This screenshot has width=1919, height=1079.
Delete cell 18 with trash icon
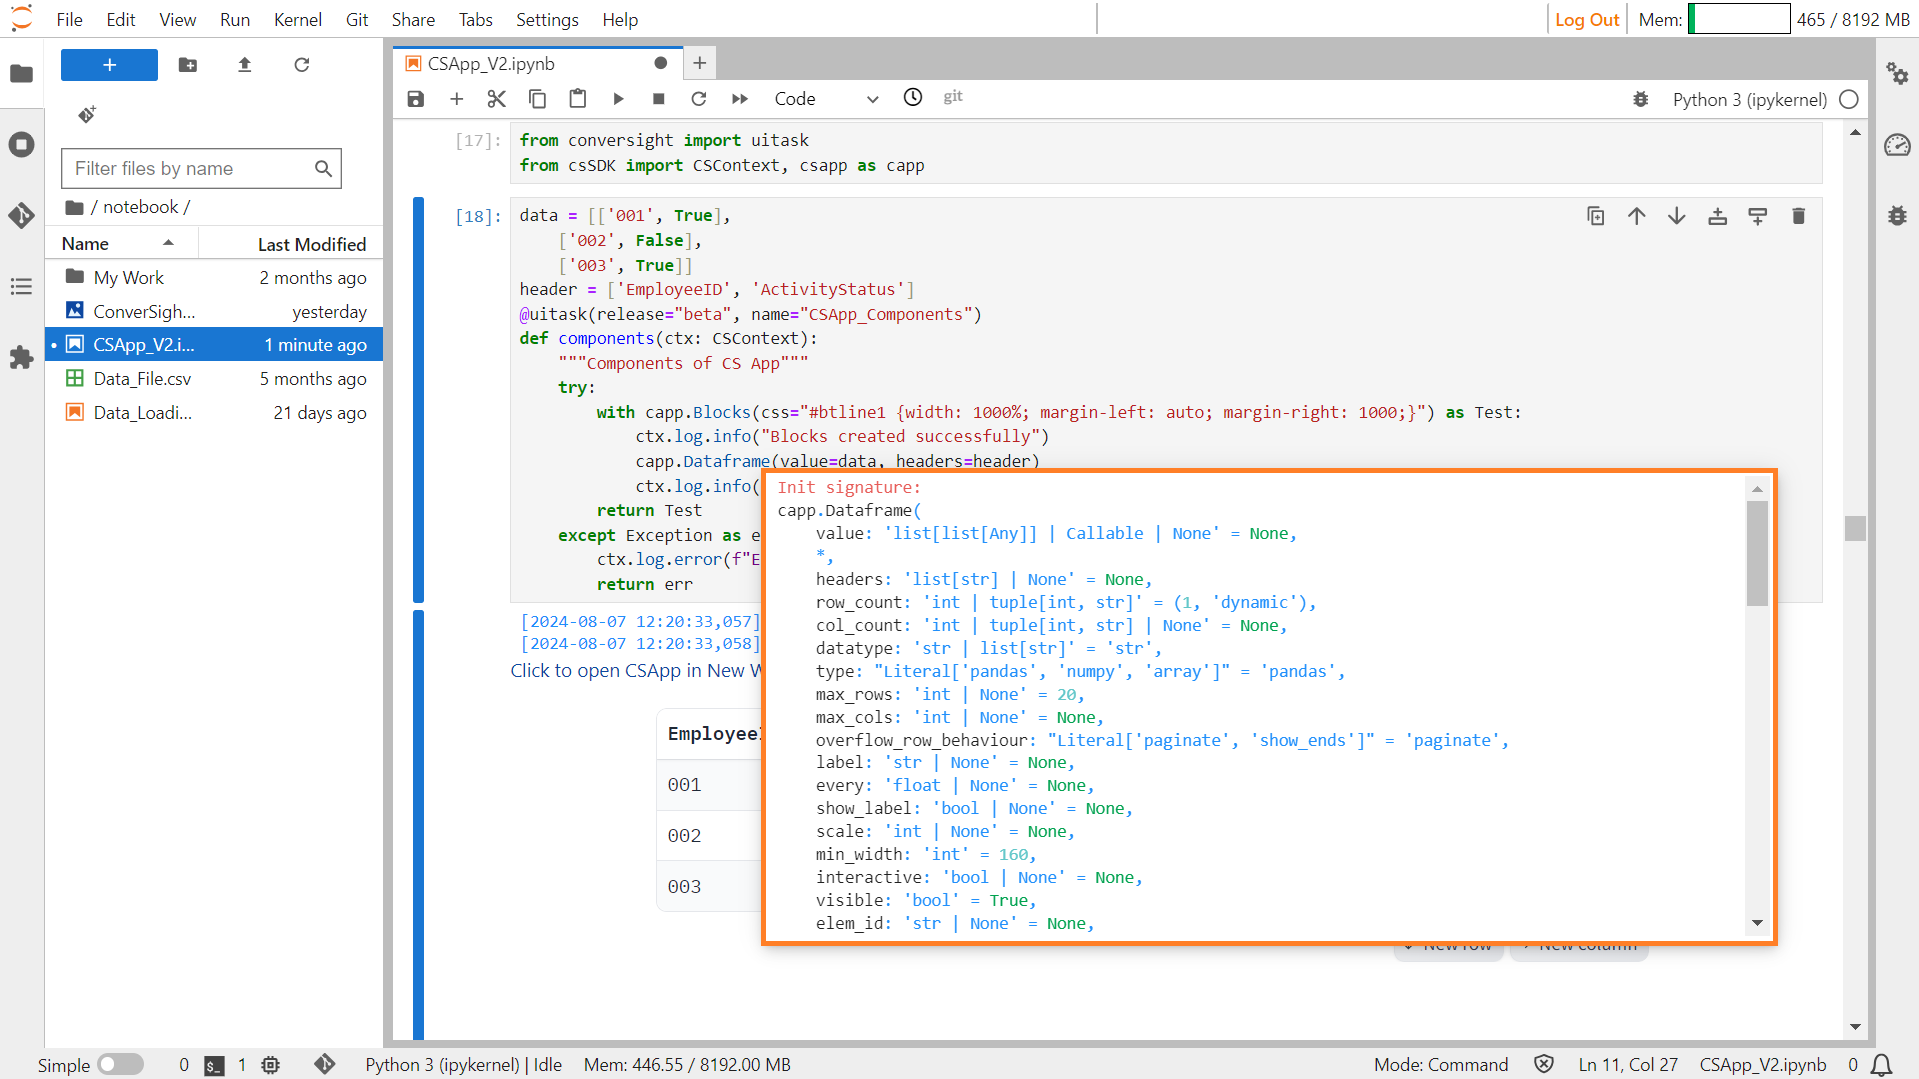pos(1798,216)
